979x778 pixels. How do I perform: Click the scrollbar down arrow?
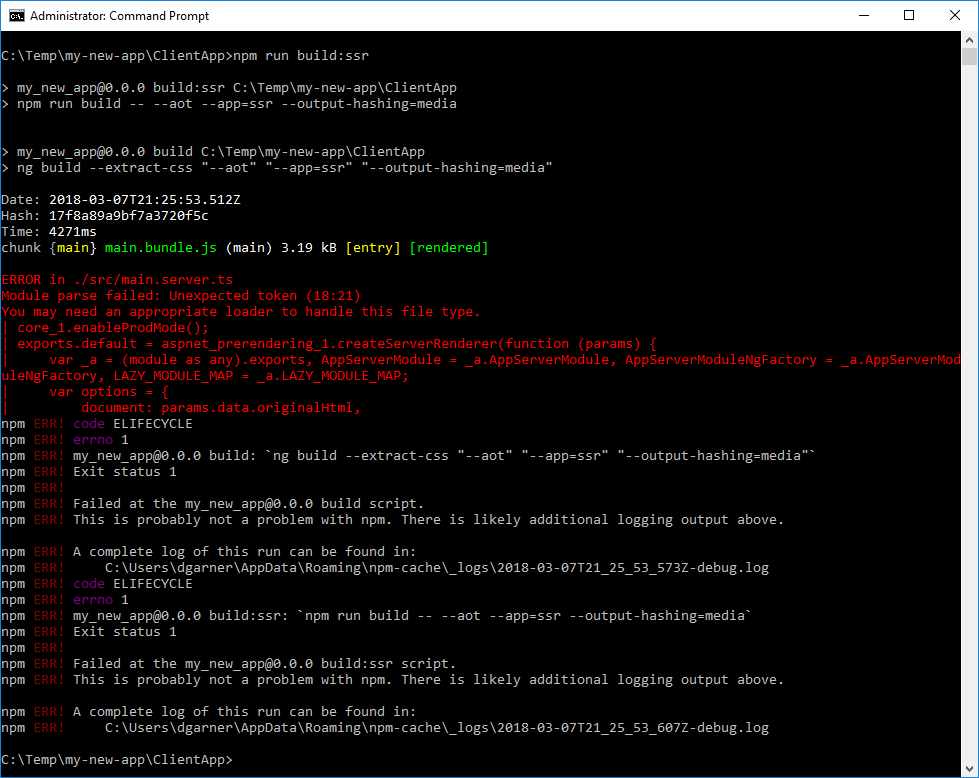(969, 769)
